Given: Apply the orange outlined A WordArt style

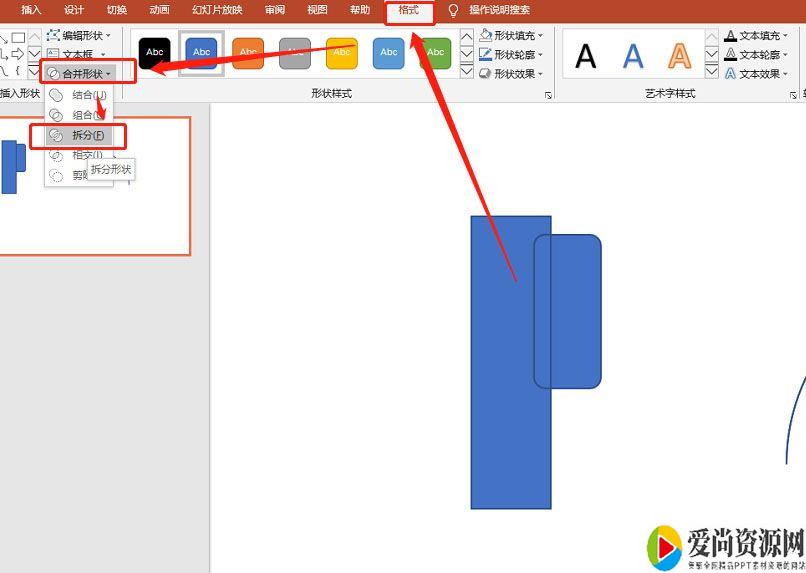Looking at the screenshot, I should pyautogui.click(x=680, y=55).
